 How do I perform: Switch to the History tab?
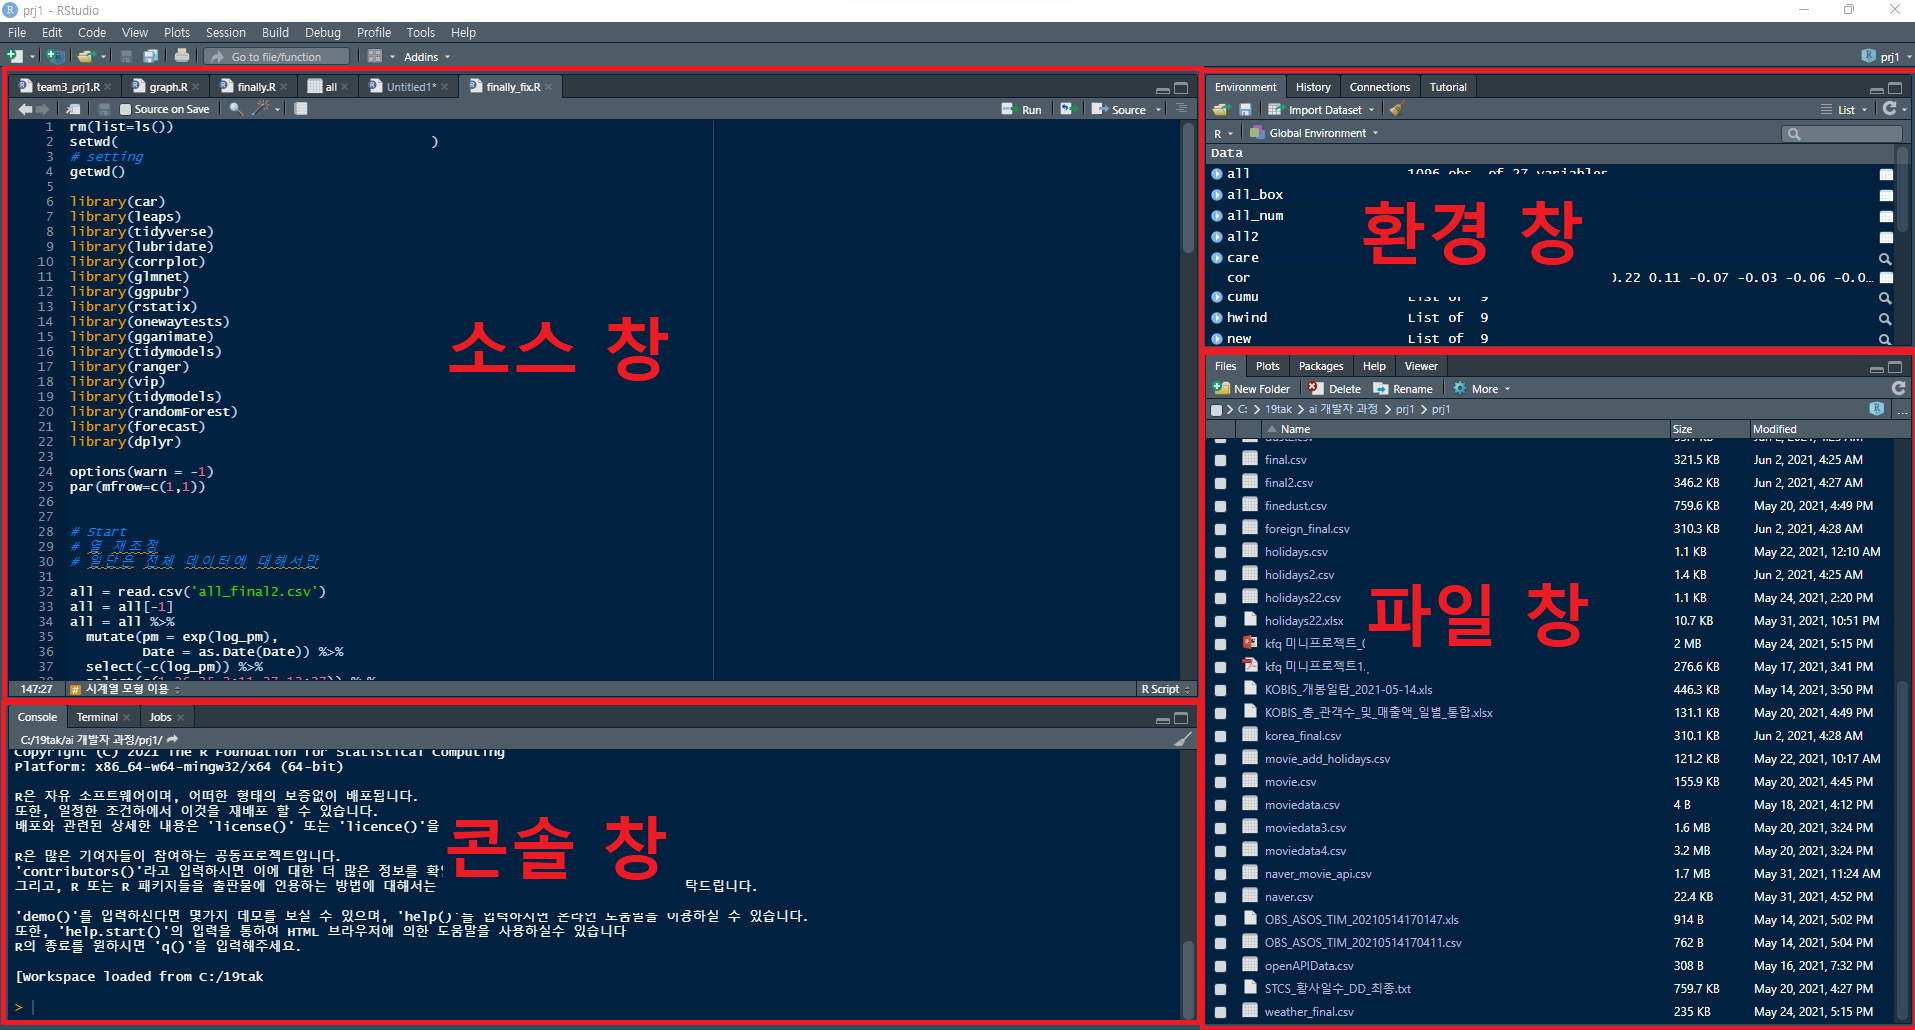pyautogui.click(x=1312, y=87)
